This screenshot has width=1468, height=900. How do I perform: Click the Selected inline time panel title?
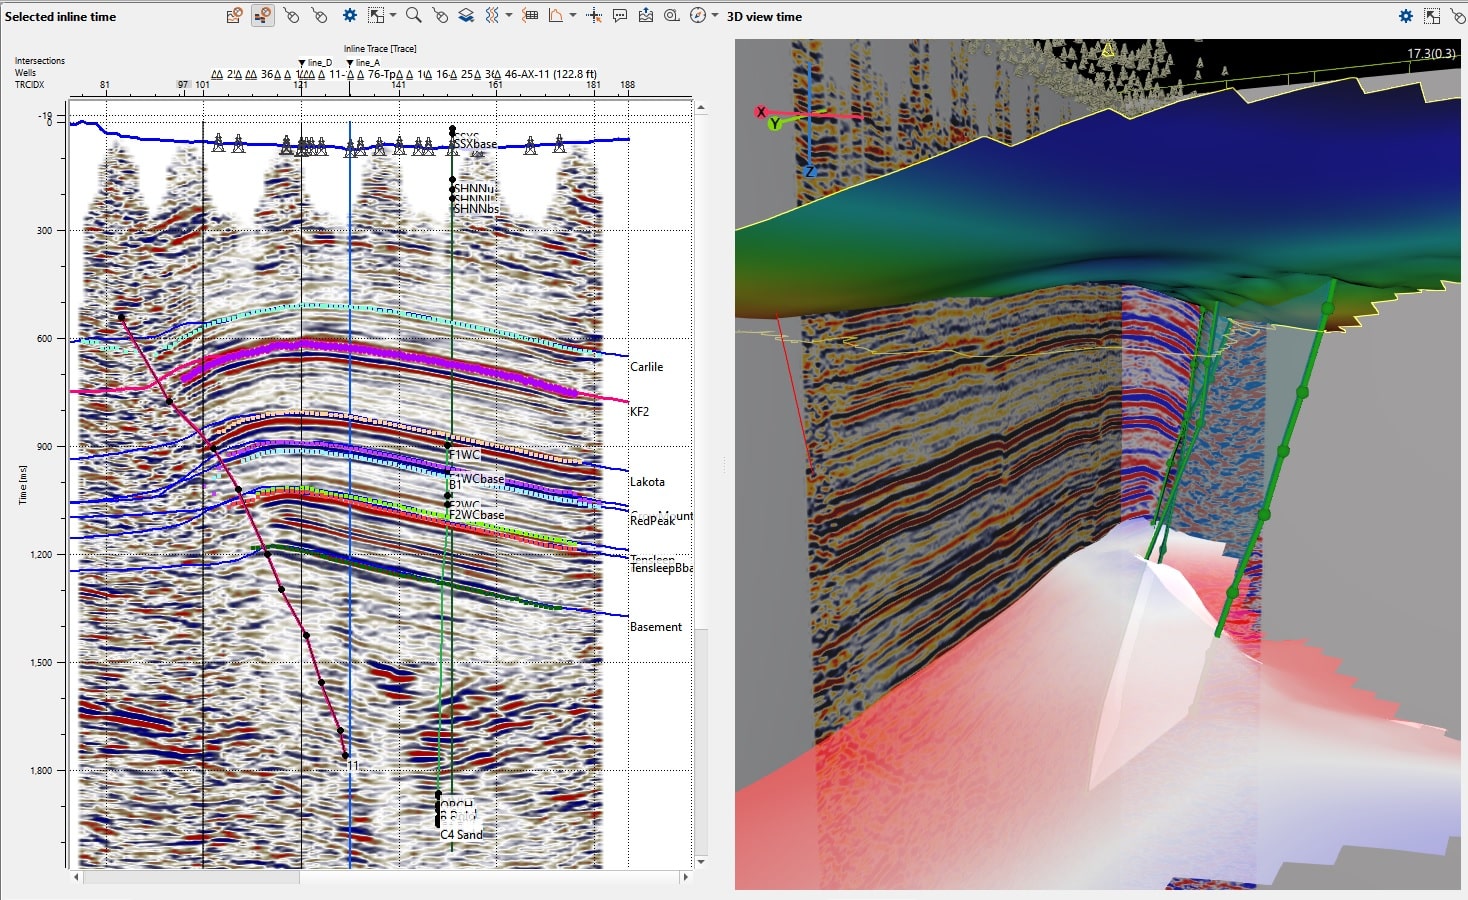click(60, 17)
